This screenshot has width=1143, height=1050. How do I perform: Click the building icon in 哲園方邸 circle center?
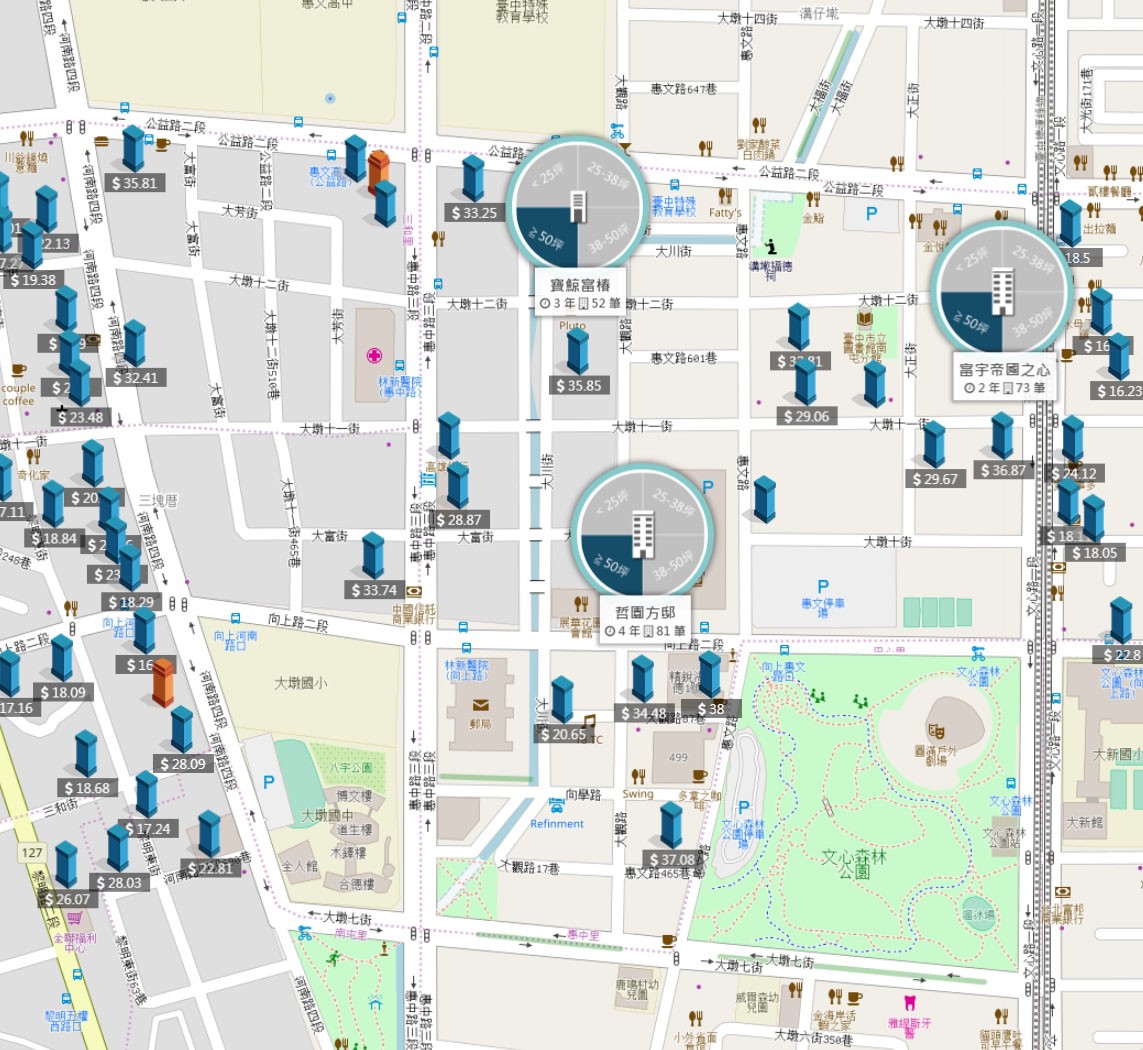(x=642, y=534)
